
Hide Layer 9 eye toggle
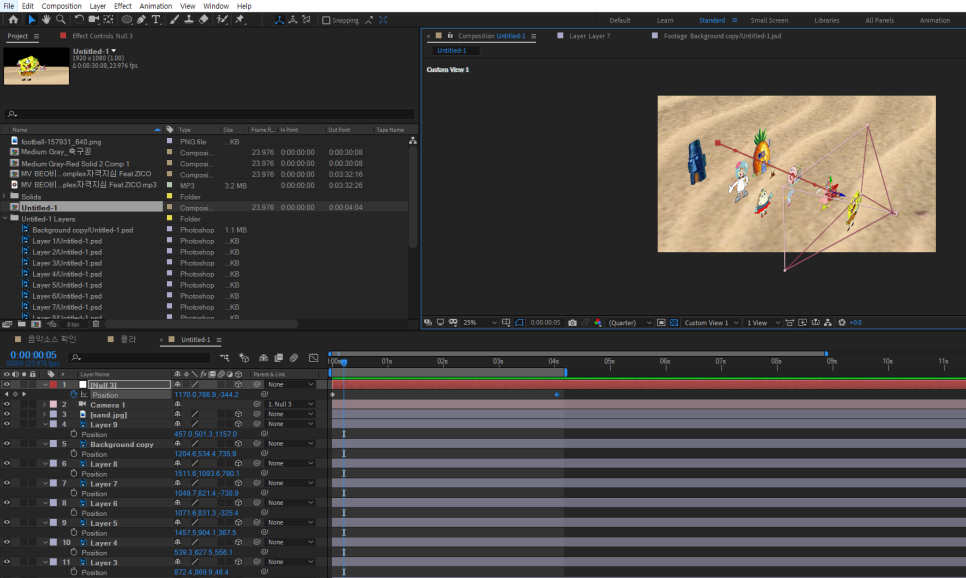(x=7, y=424)
